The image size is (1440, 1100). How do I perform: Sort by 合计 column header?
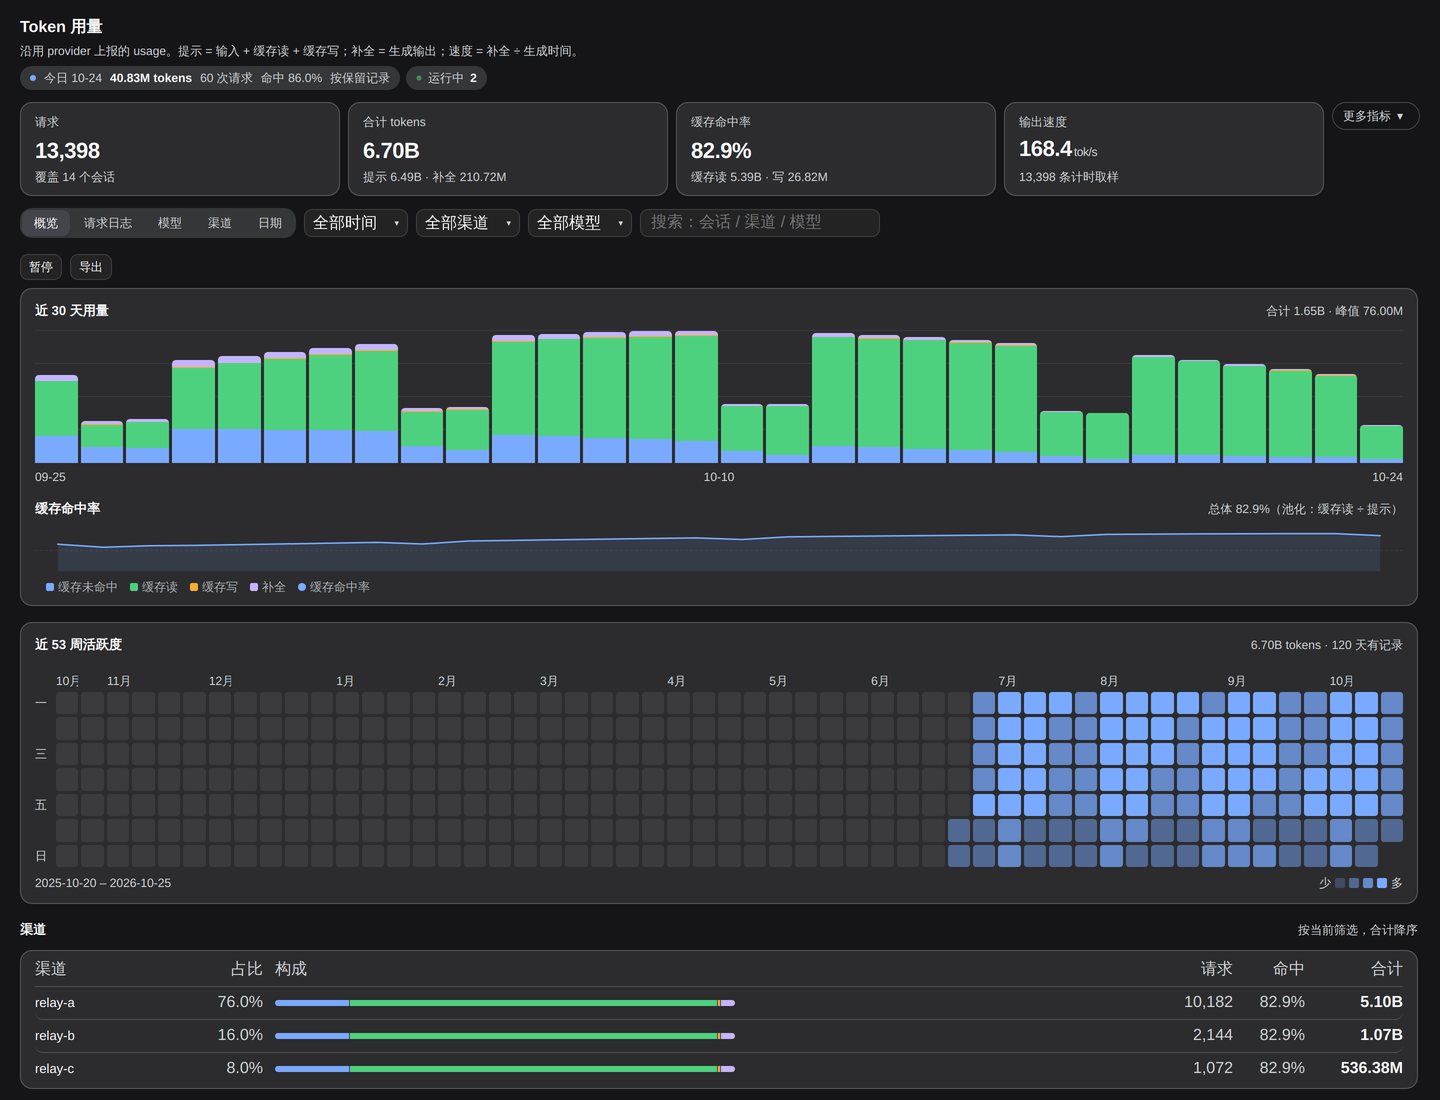(1387, 969)
